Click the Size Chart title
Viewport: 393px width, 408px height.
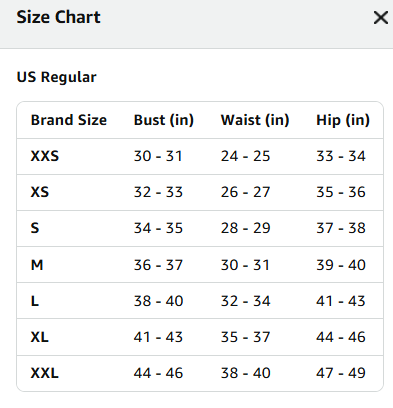[58, 17]
